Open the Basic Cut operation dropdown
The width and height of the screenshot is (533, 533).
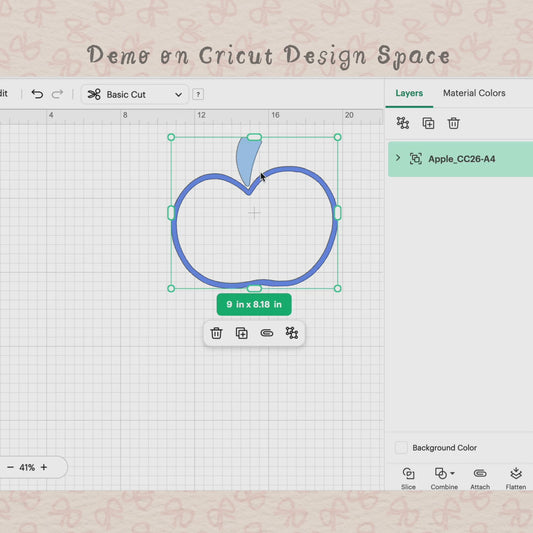(x=135, y=94)
